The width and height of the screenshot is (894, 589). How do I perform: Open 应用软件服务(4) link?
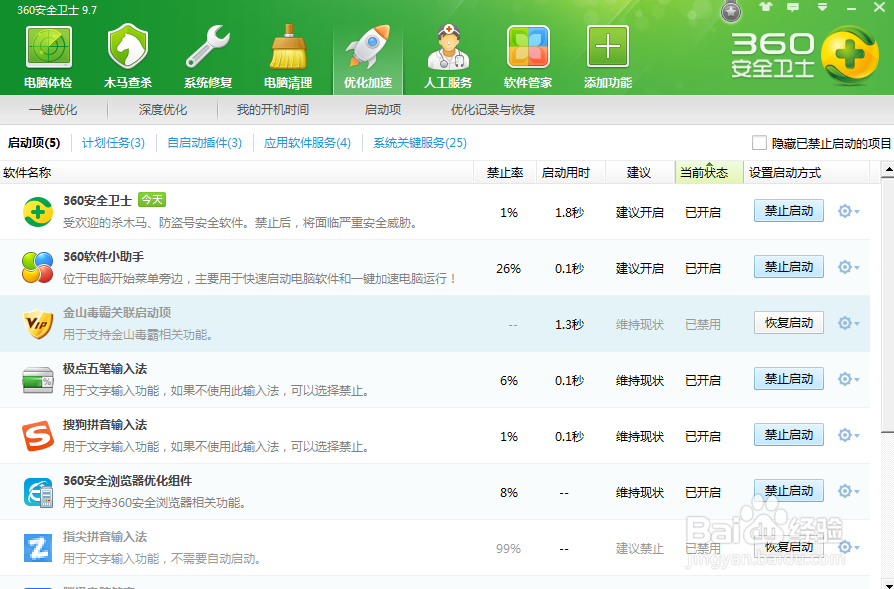pos(307,143)
